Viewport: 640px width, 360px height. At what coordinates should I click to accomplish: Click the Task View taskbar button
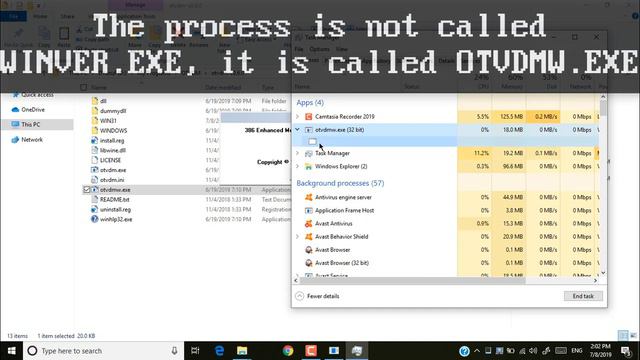tap(195, 351)
